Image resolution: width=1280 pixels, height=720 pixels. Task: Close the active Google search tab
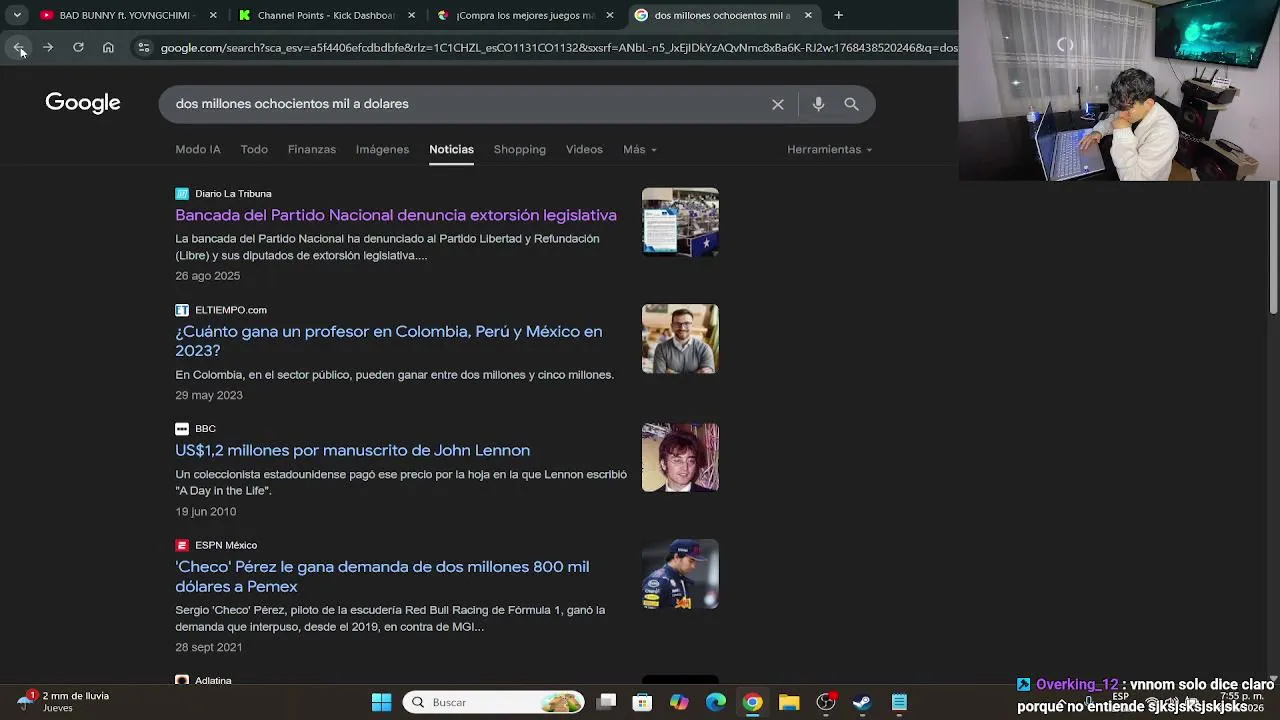point(808,15)
